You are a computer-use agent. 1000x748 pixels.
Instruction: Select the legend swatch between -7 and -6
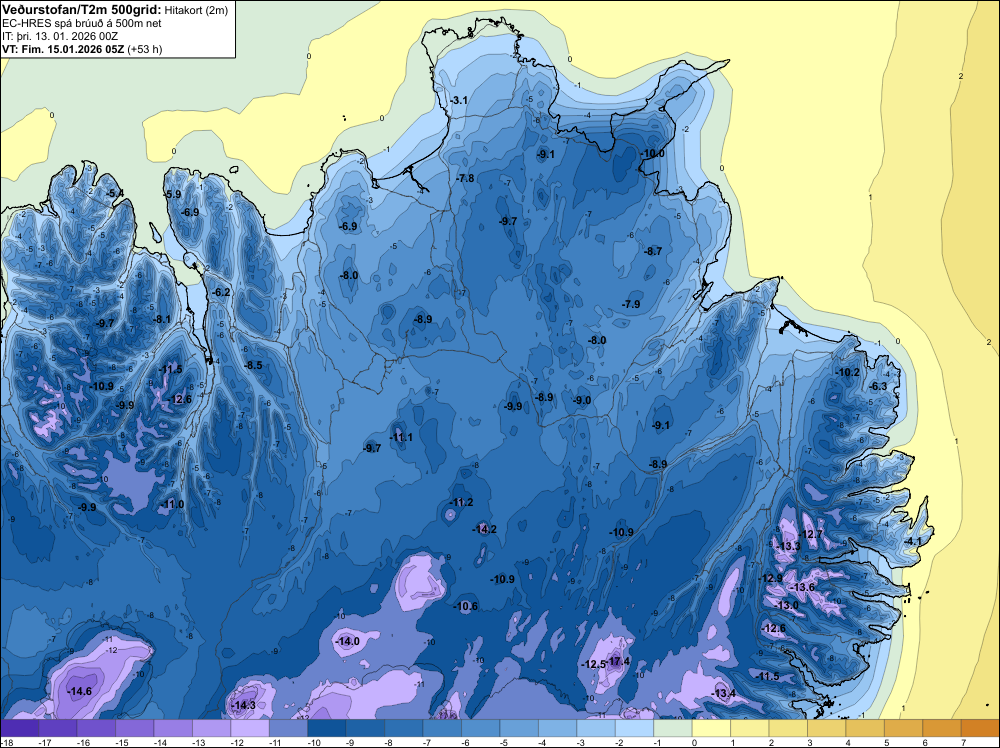click(443, 728)
